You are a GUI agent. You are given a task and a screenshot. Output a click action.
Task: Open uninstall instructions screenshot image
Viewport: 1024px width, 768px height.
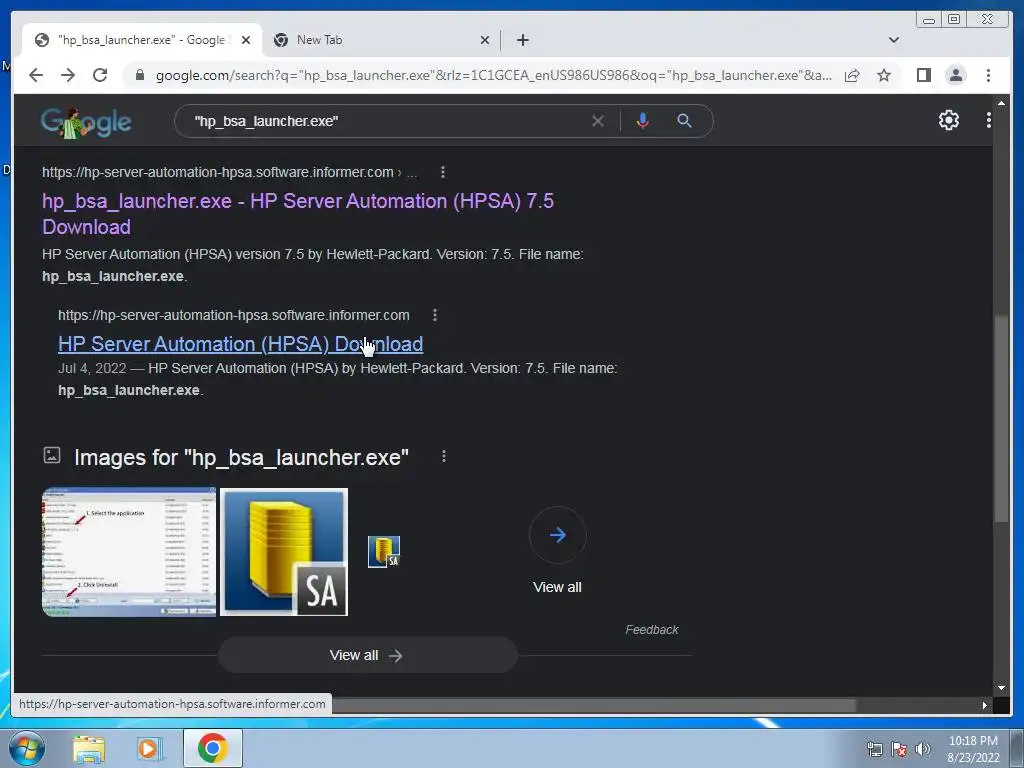[x=129, y=552]
